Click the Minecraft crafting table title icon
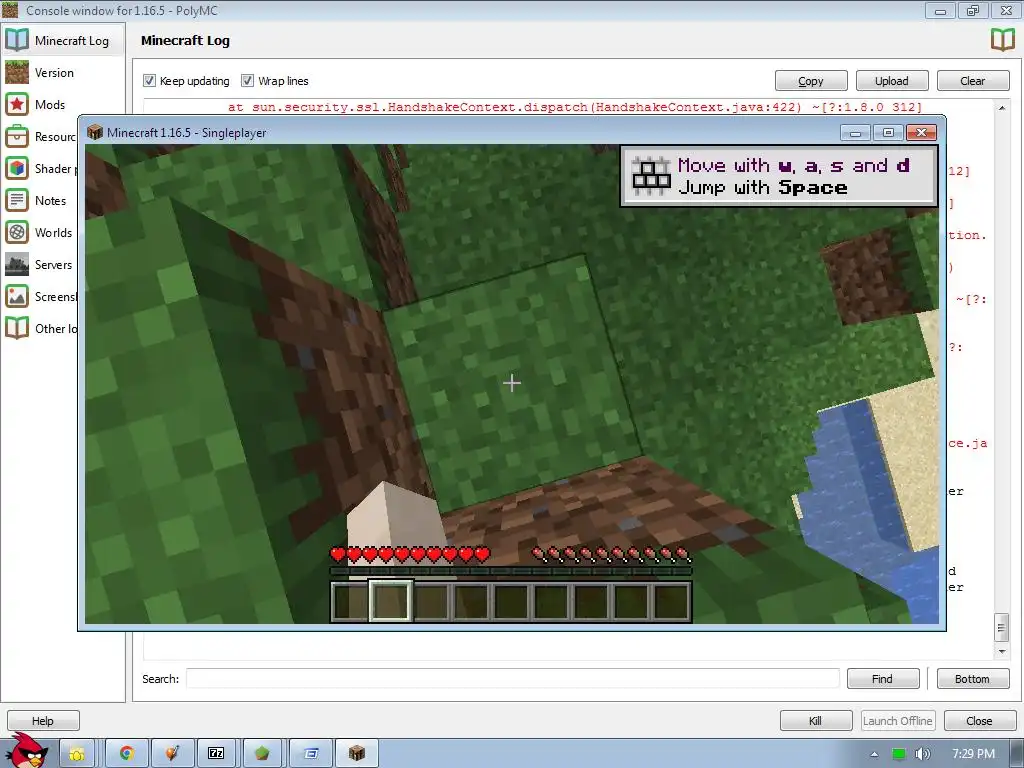The width and height of the screenshot is (1024, 768). [x=95, y=133]
